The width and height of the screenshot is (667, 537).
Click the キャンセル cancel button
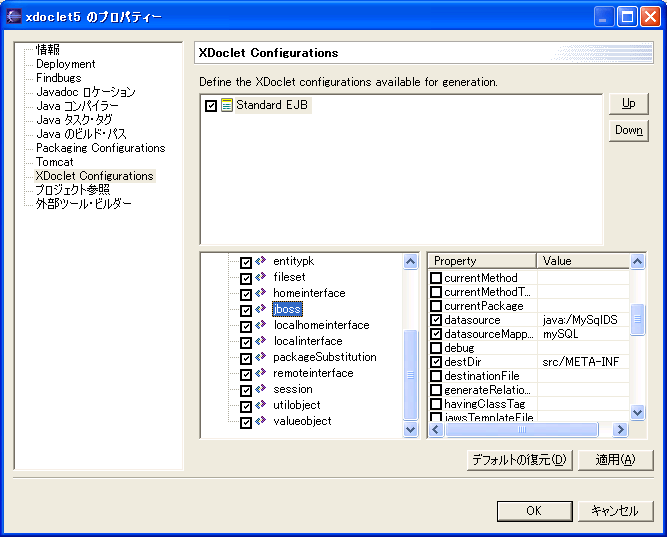point(615,511)
